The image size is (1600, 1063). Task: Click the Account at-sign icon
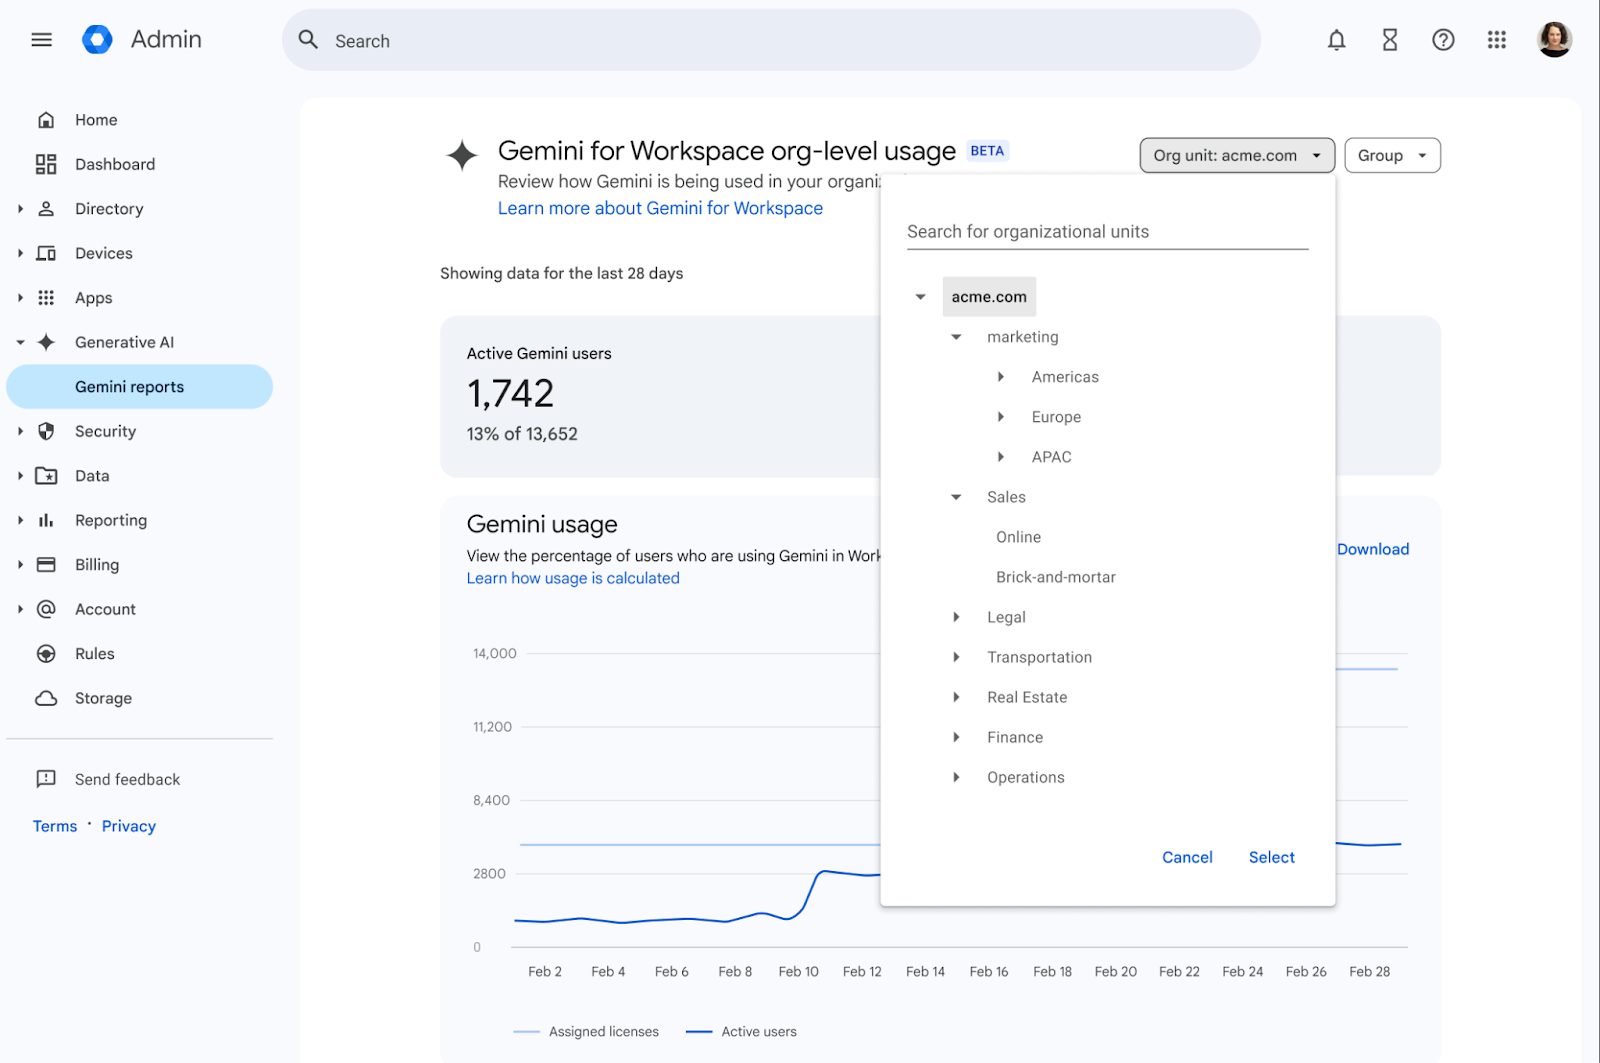click(46, 609)
